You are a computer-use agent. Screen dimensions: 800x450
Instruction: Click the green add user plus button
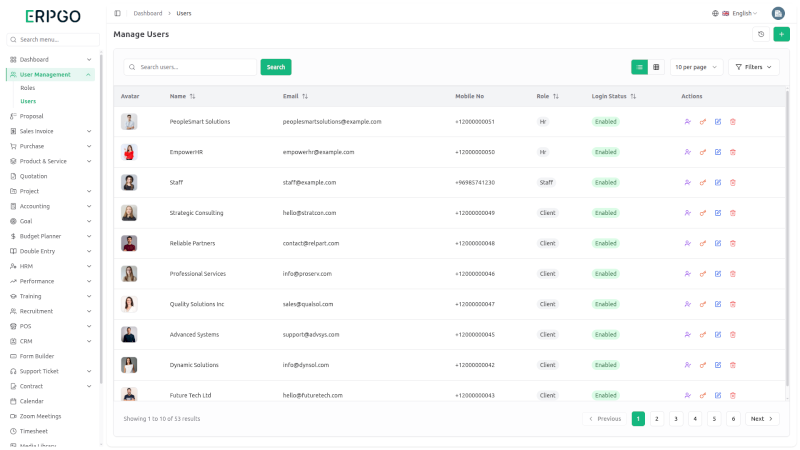781,34
